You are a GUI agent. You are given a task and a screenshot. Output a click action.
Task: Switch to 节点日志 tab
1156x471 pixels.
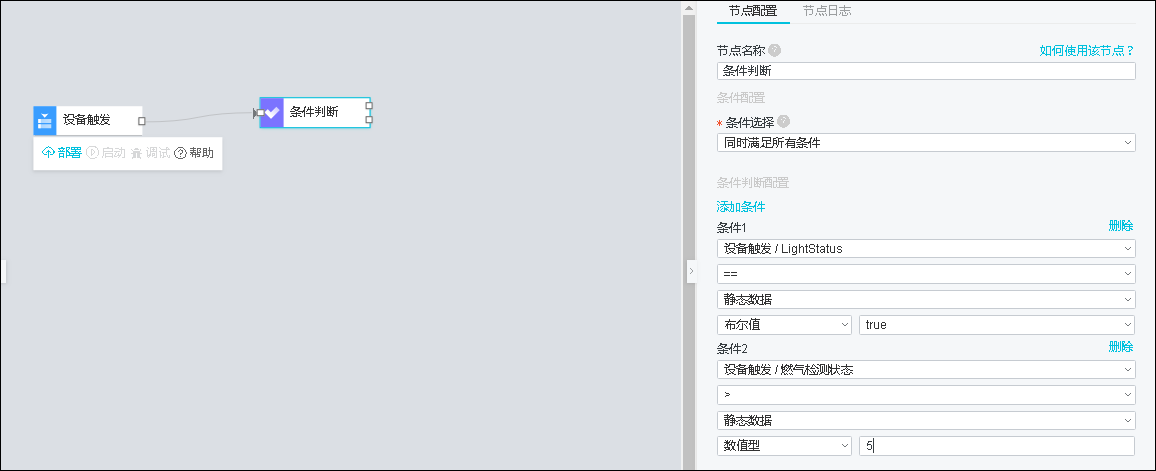tap(827, 11)
